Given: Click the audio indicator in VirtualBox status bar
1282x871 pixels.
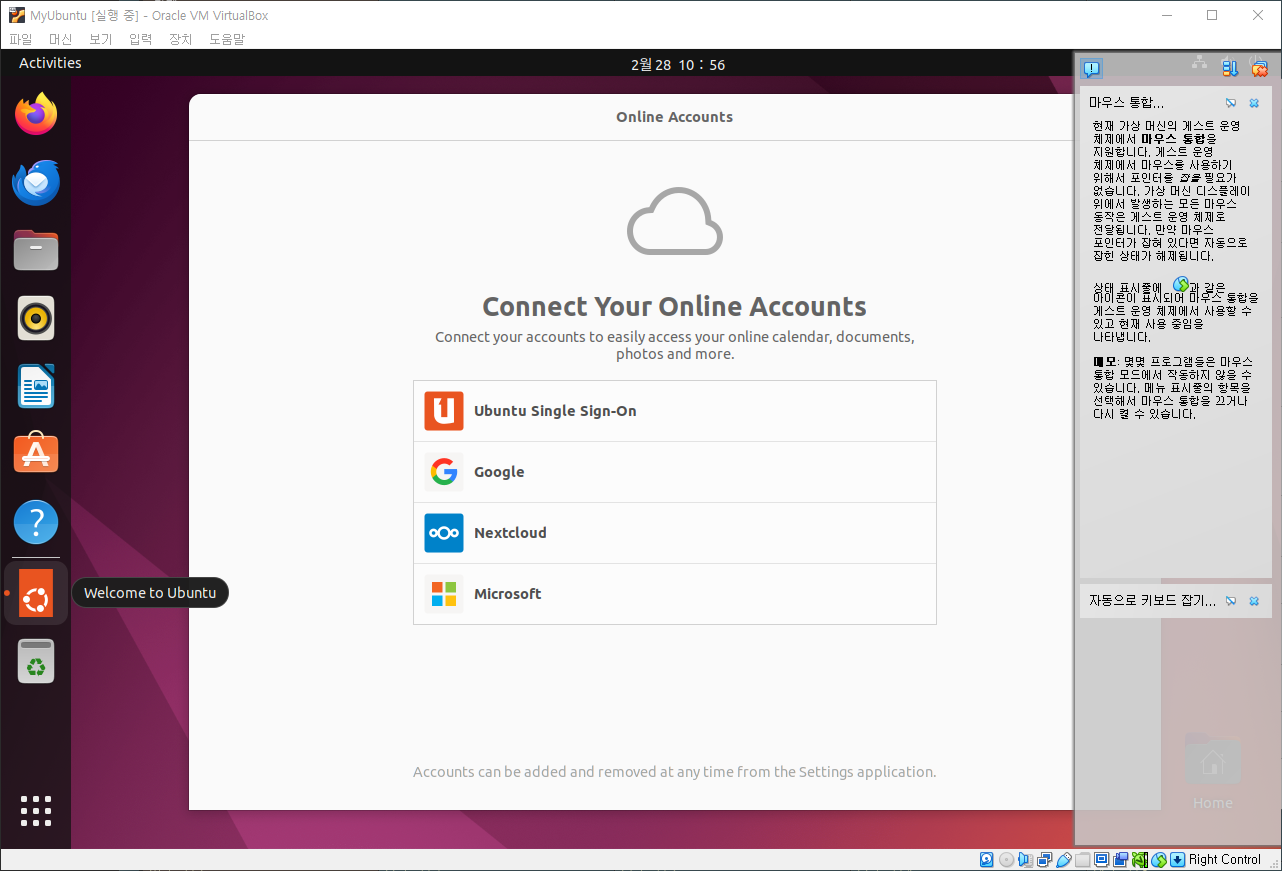Looking at the screenshot, I should click(1025, 859).
